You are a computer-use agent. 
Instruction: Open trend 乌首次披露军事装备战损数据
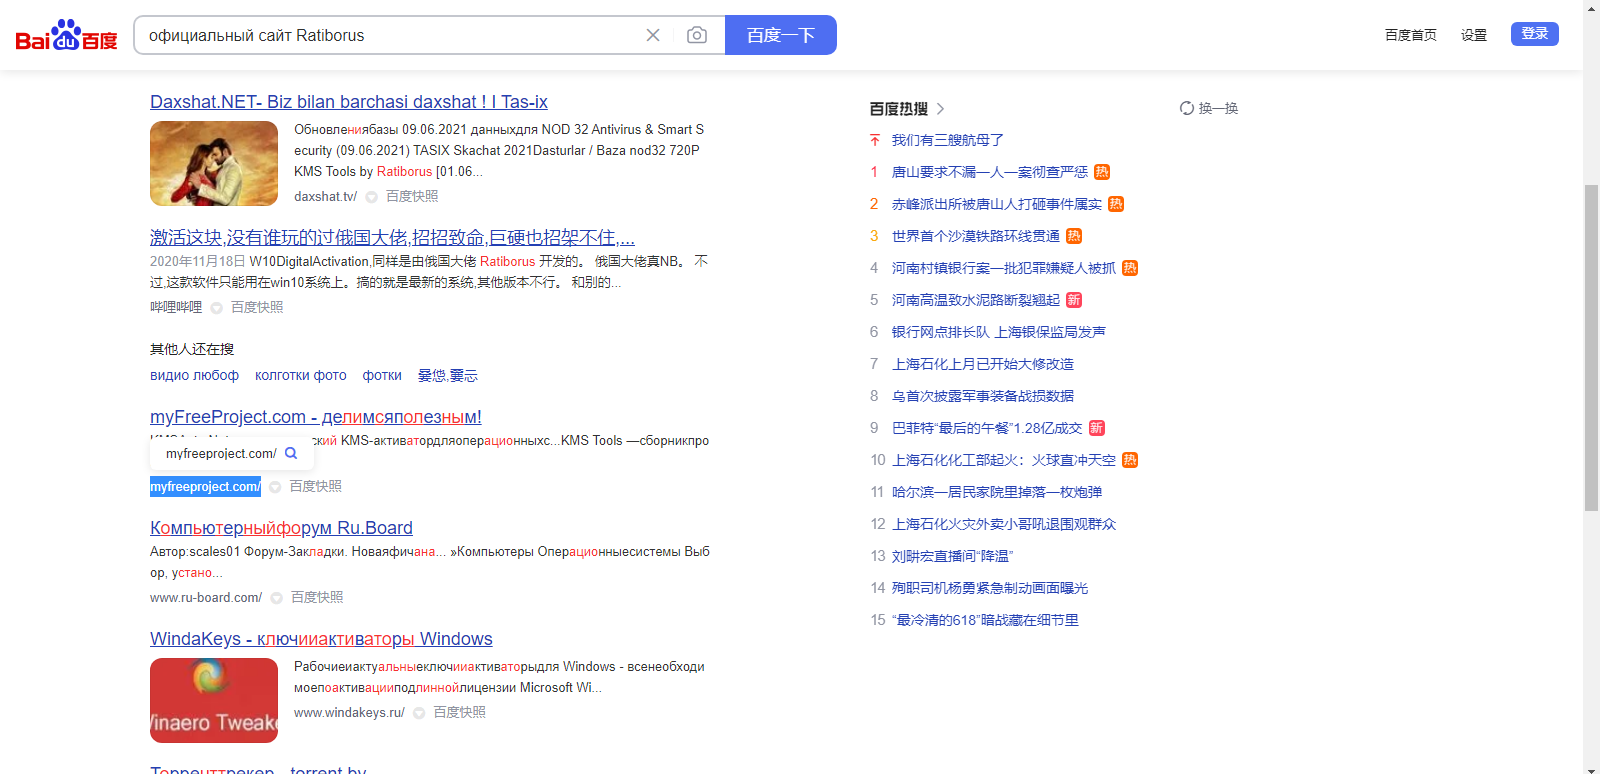[983, 396]
